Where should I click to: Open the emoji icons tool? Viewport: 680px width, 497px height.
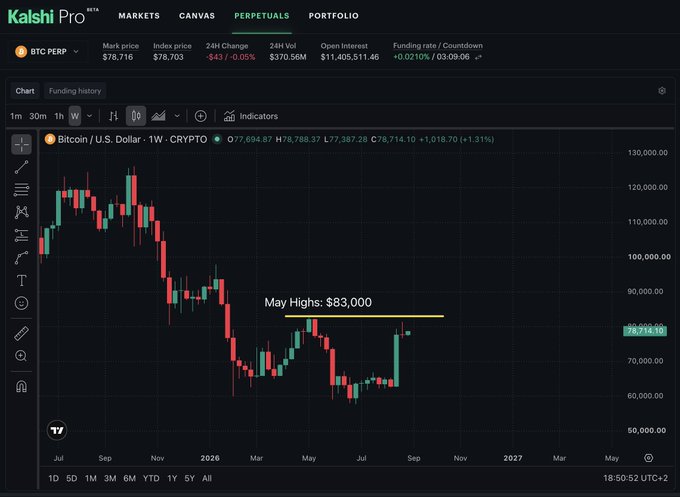tap(21, 303)
